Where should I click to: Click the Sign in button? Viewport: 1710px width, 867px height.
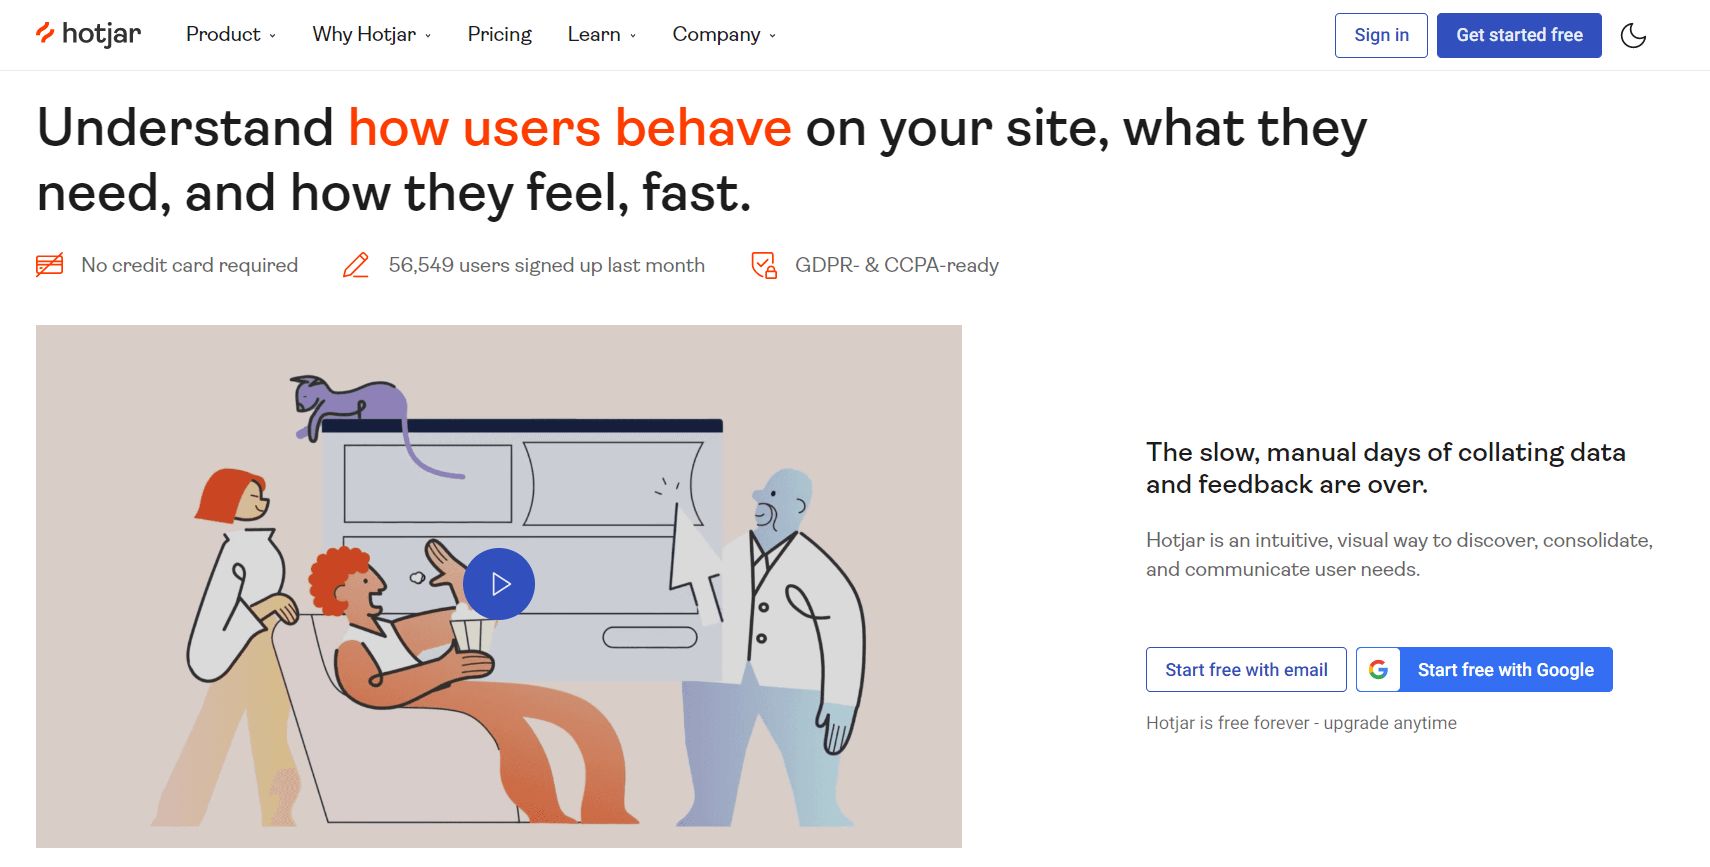(1381, 34)
